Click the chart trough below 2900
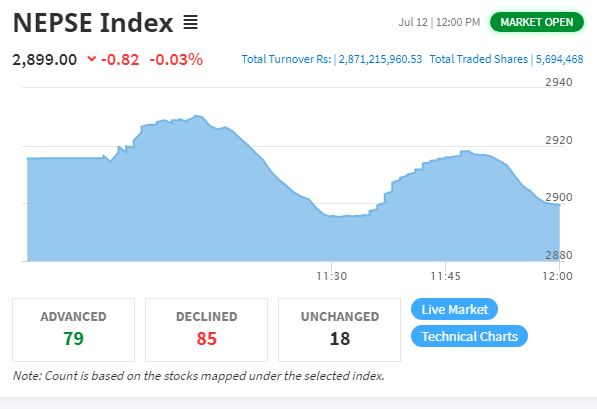Image resolution: width=597 pixels, height=409 pixels. pyautogui.click(x=340, y=216)
